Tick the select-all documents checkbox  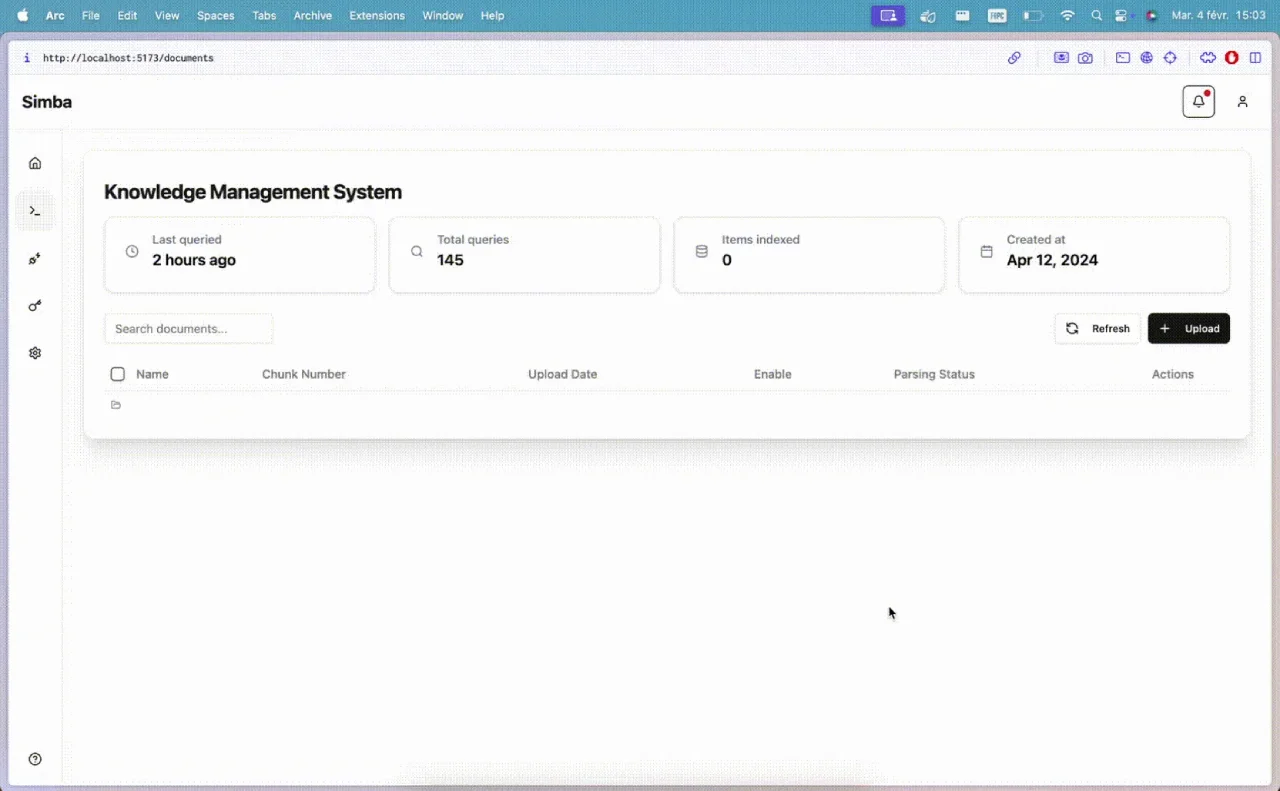(x=118, y=374)
